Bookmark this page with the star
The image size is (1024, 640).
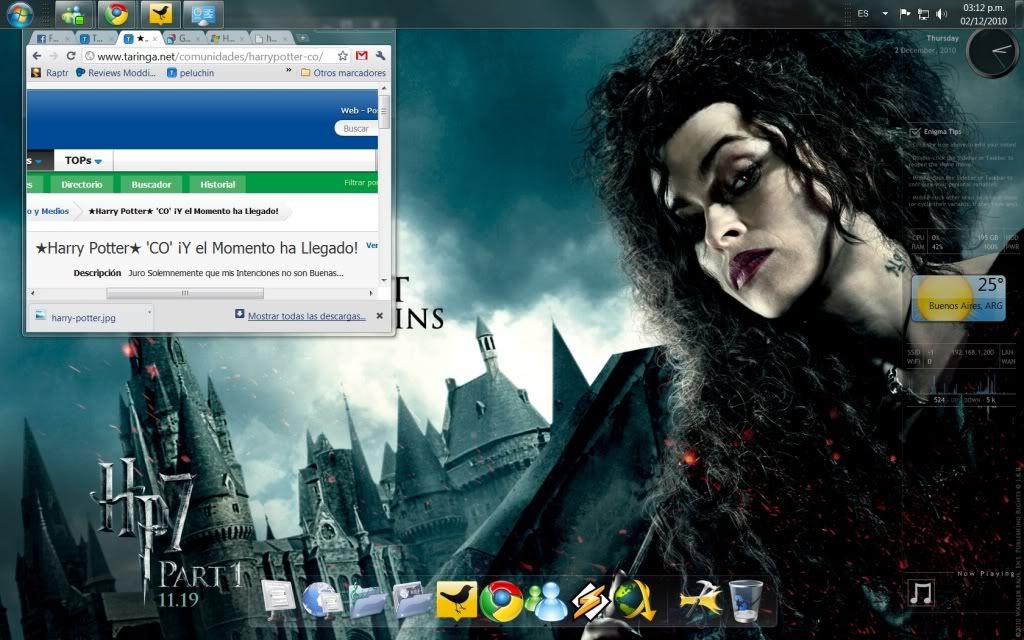343,56
